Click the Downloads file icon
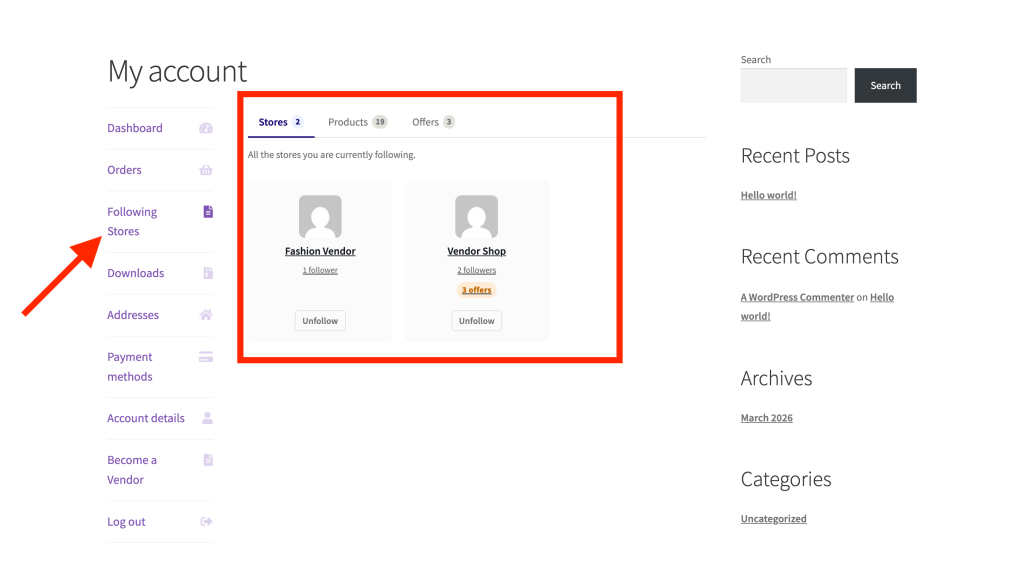 pos(208,273)
